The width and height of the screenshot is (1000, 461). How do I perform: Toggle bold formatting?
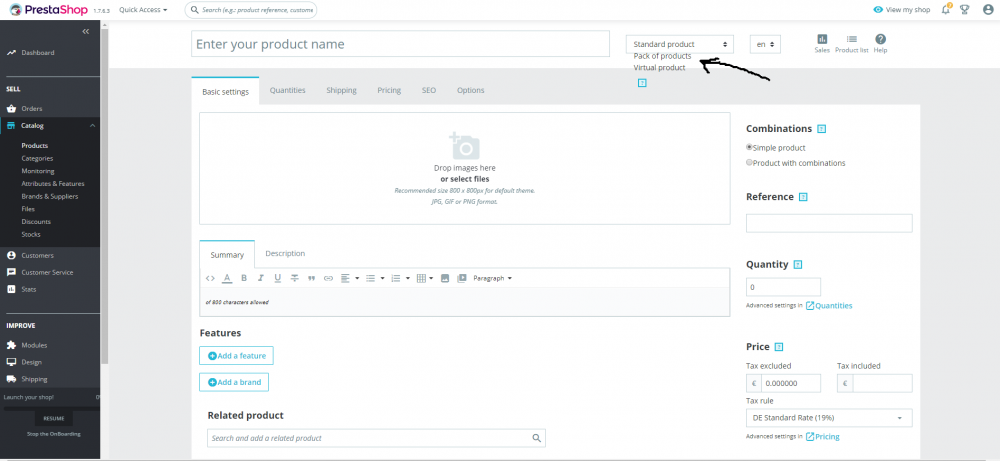244,278
